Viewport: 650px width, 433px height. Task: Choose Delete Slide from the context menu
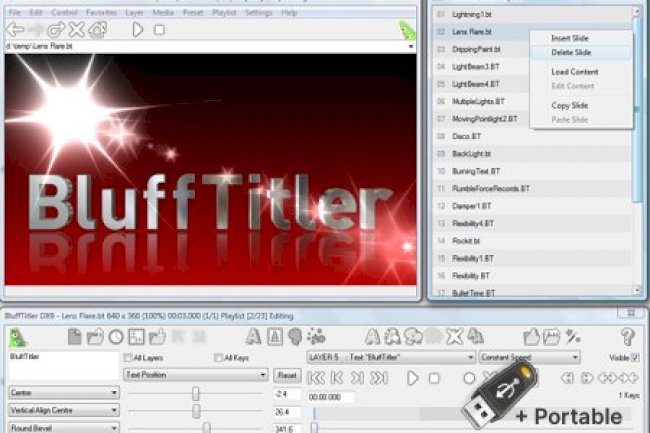(581, 52)
